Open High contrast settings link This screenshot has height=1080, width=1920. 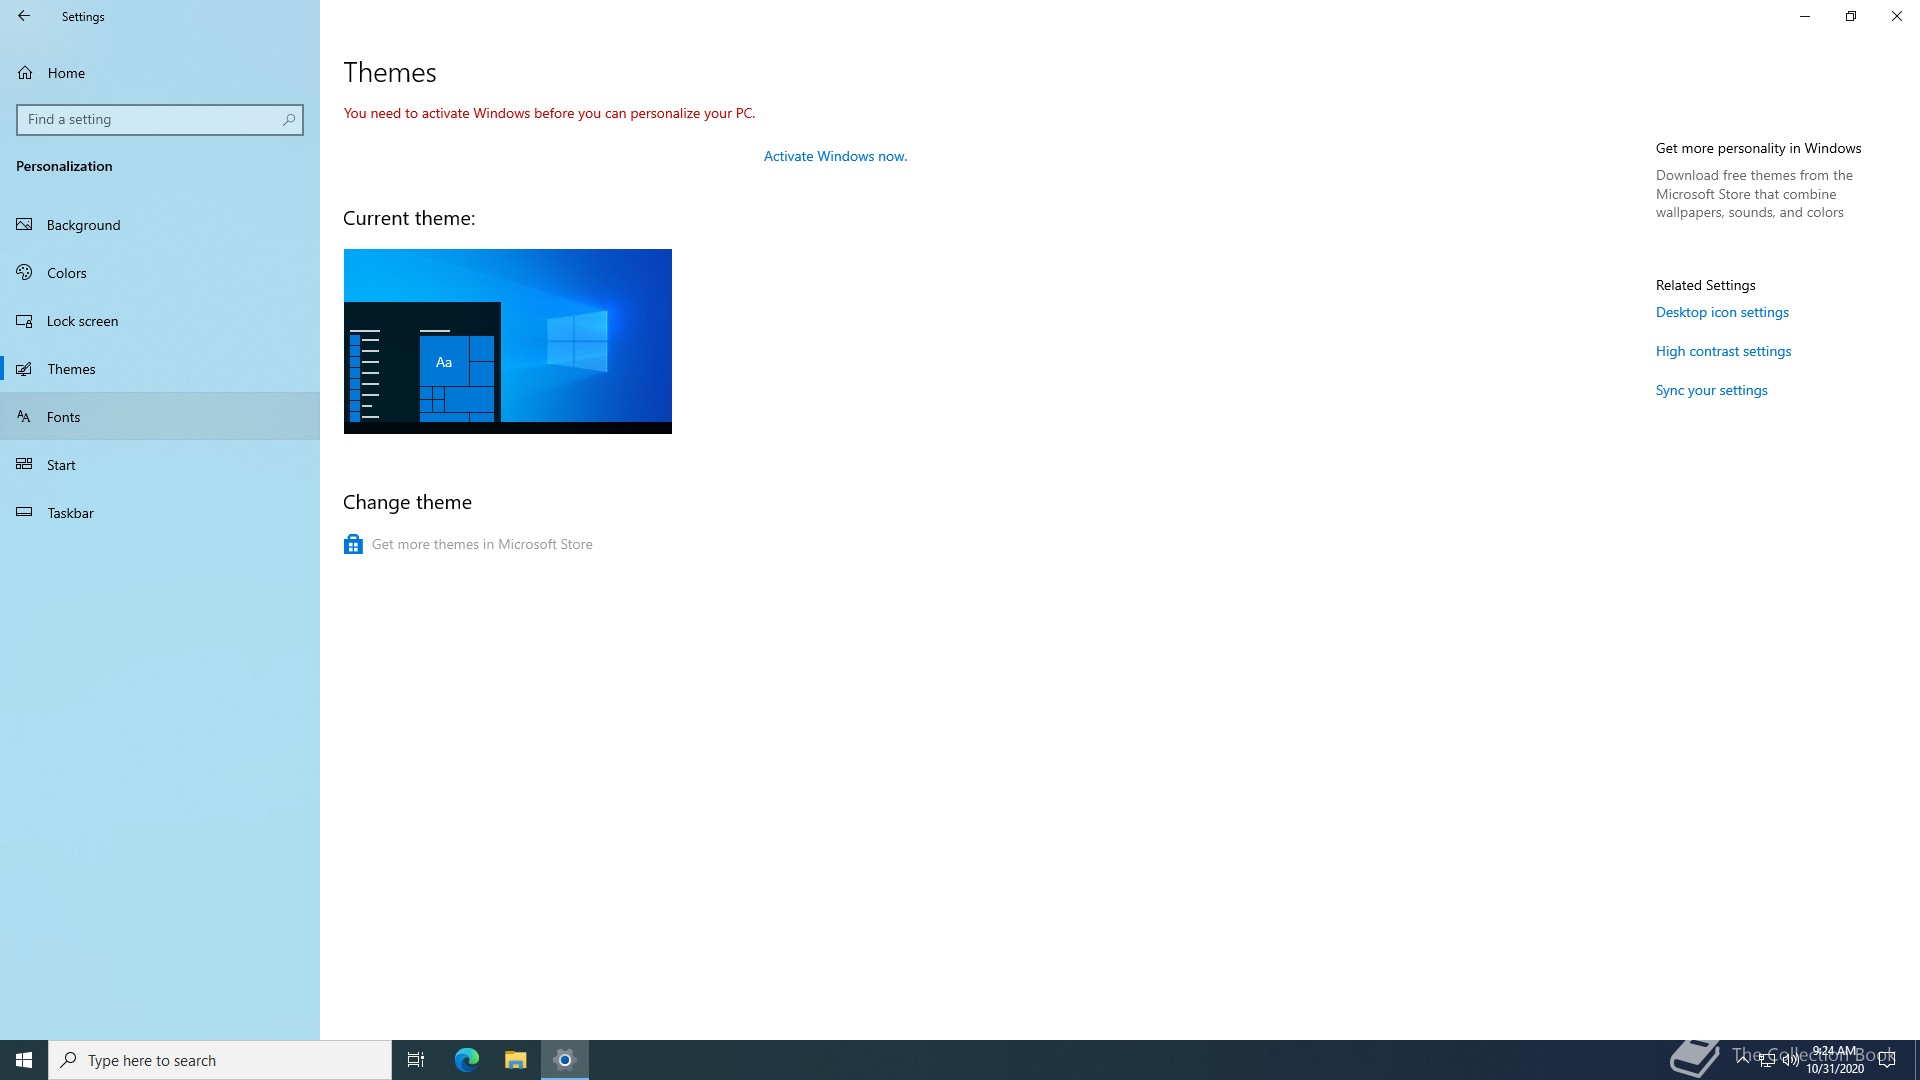1723,351
